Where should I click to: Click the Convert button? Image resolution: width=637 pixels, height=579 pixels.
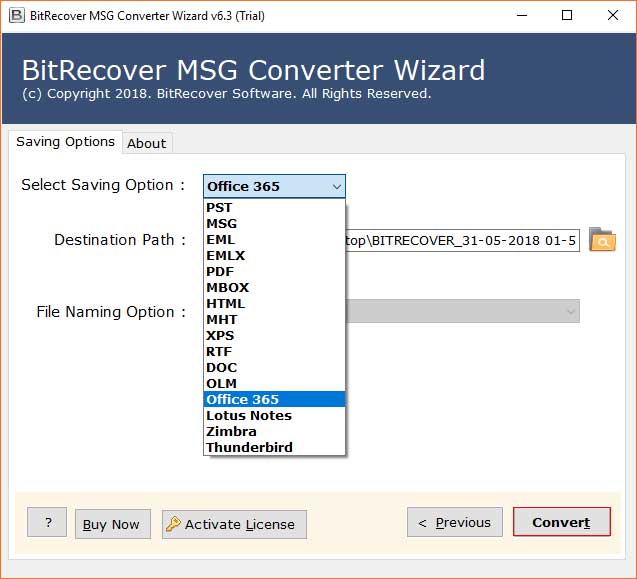click(561, 522)
